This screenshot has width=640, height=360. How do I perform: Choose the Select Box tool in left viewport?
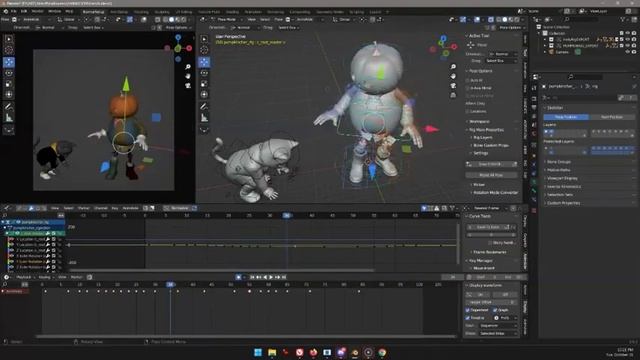[x=9, y=39]
